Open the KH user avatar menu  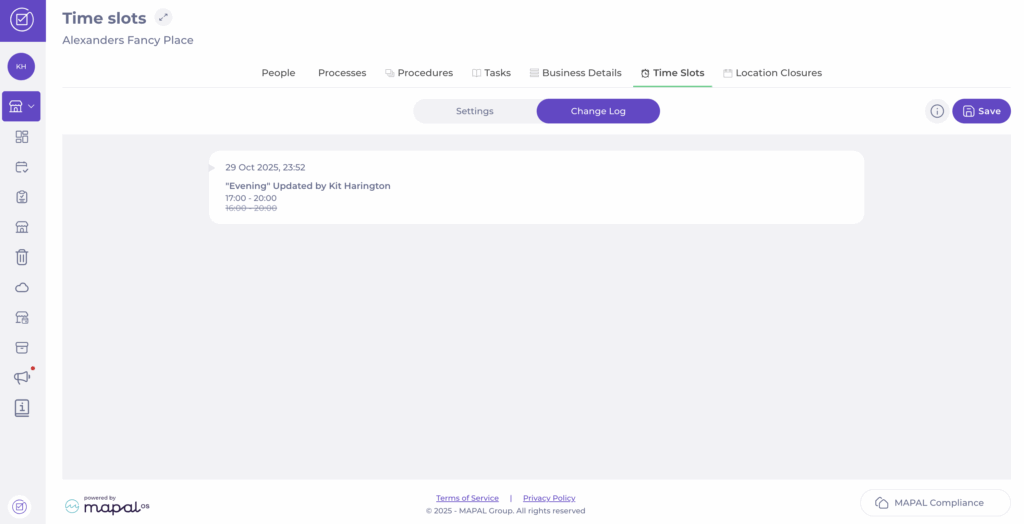(x=21, y=66)
